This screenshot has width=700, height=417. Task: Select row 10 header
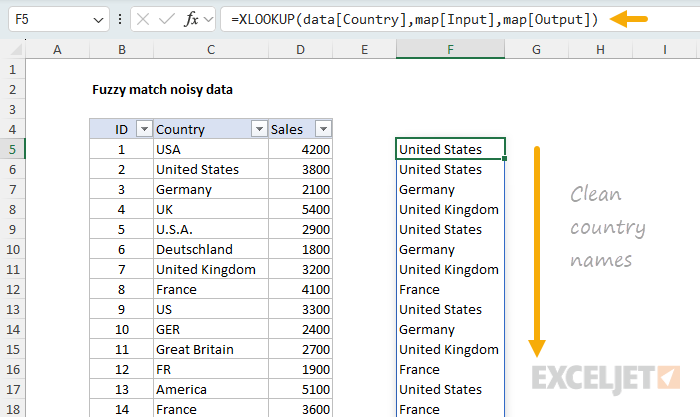coord(12,249)
